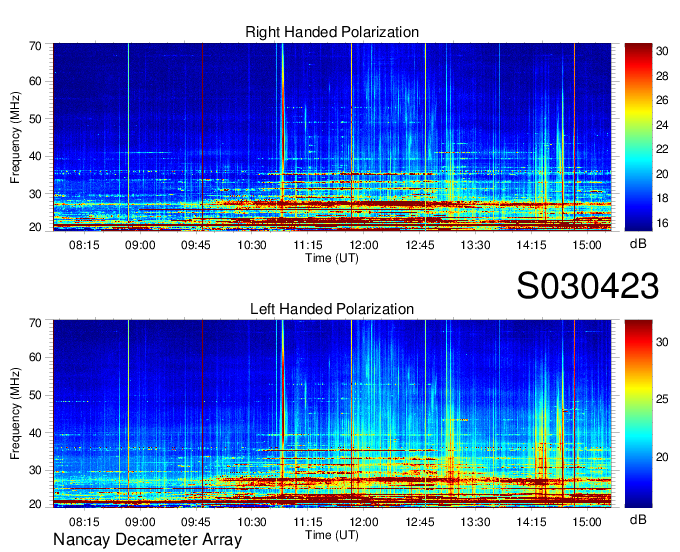
Task: Click "Frequency (MHz)" axis label of Right Handed plot
Action: [x=15, y=137]
